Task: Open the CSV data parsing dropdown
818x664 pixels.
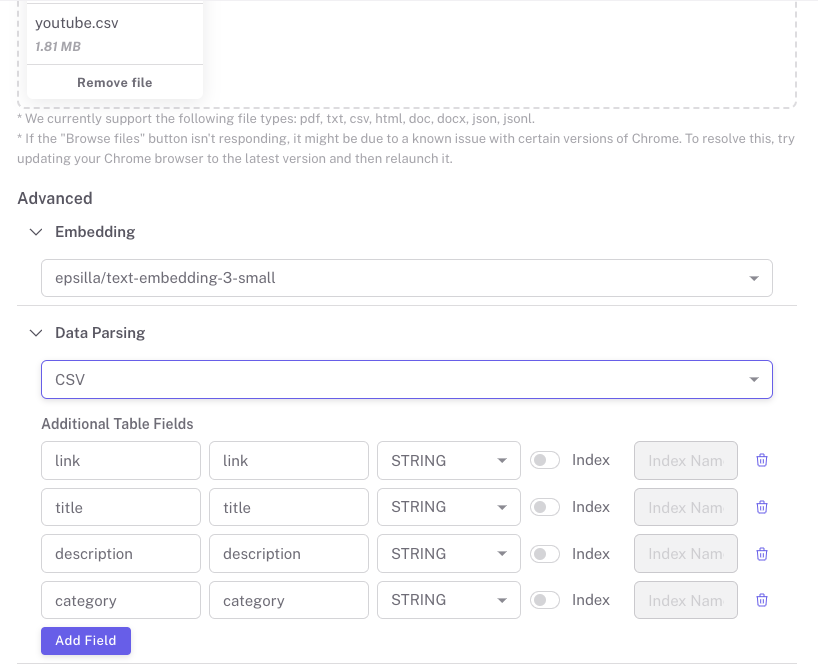Action: [406, 380]
